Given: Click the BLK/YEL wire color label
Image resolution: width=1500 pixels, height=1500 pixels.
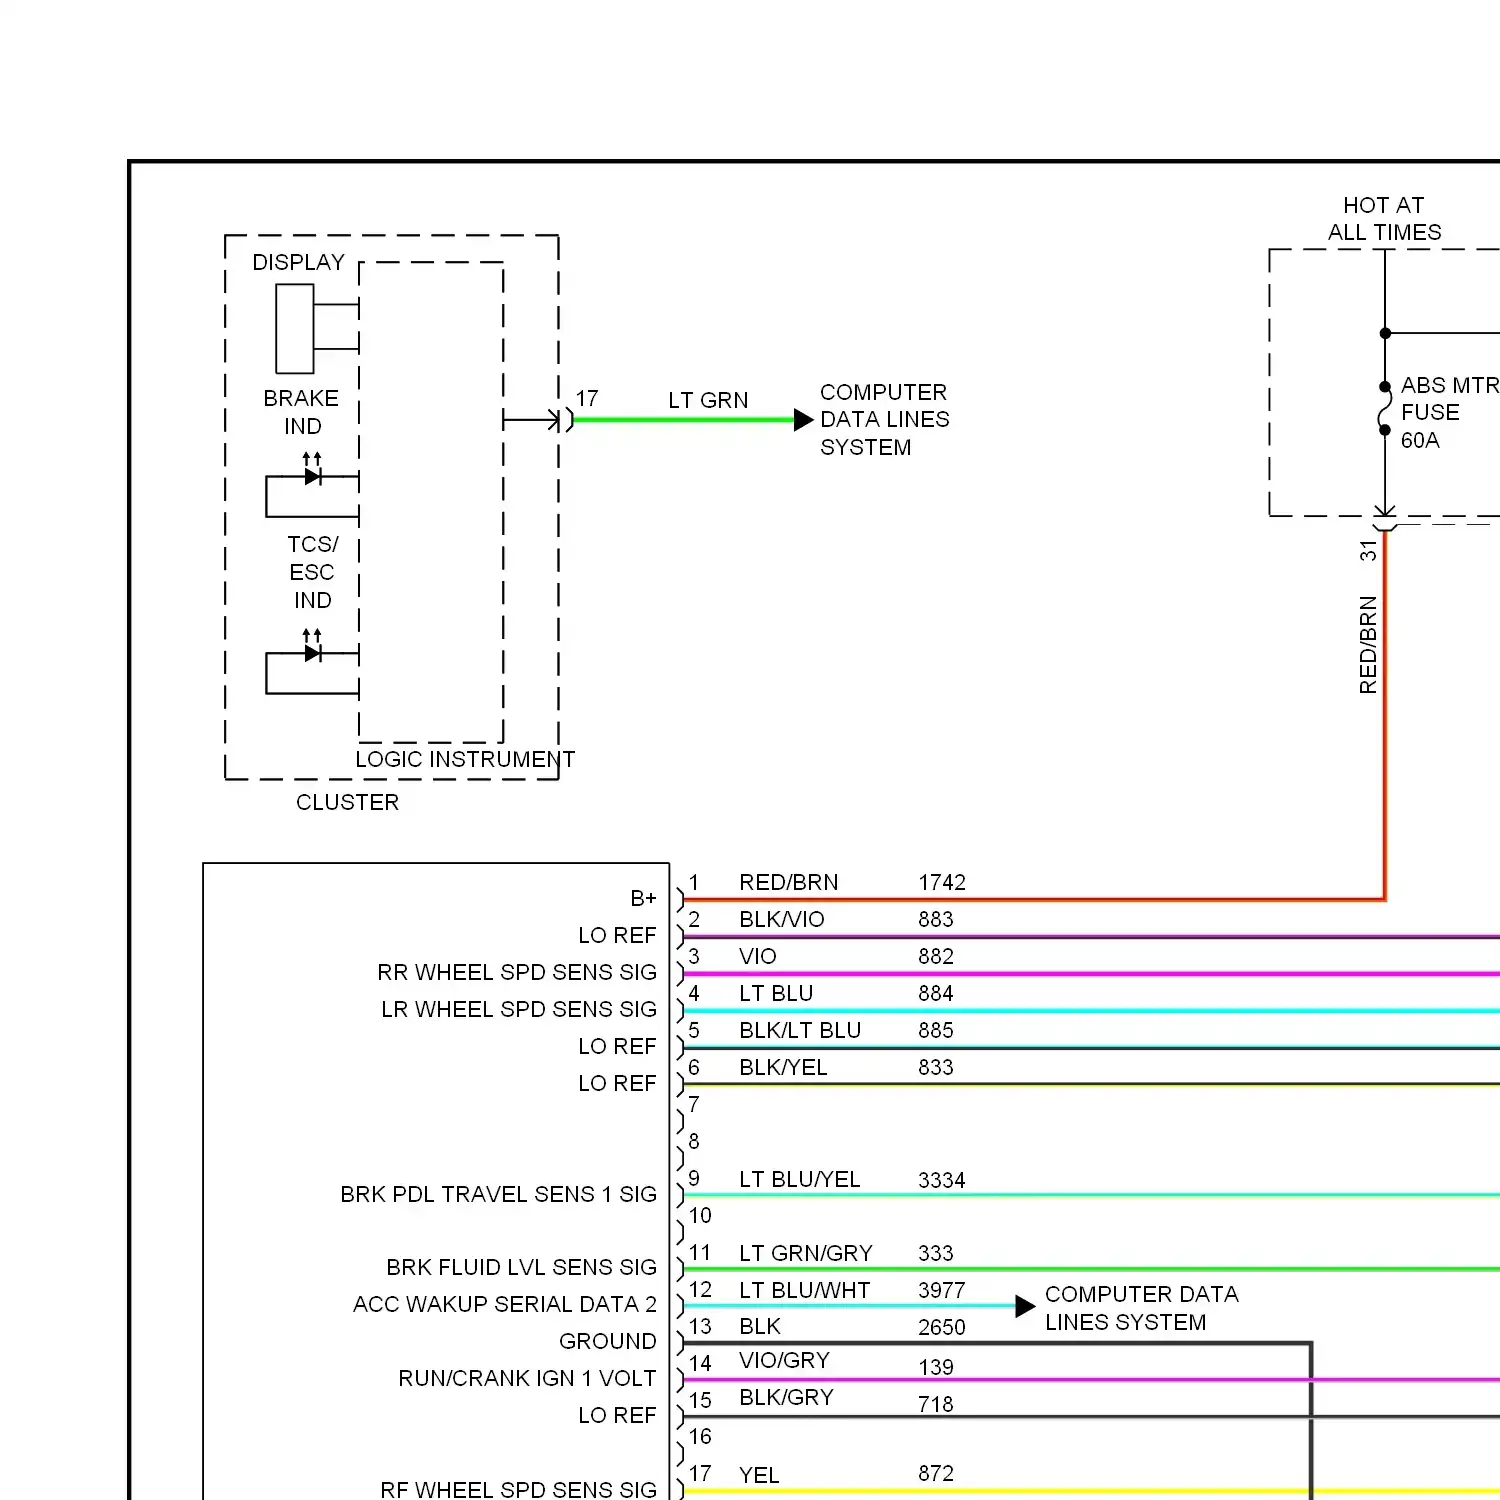Looking at the screenshot, I should click(783, 1067).
